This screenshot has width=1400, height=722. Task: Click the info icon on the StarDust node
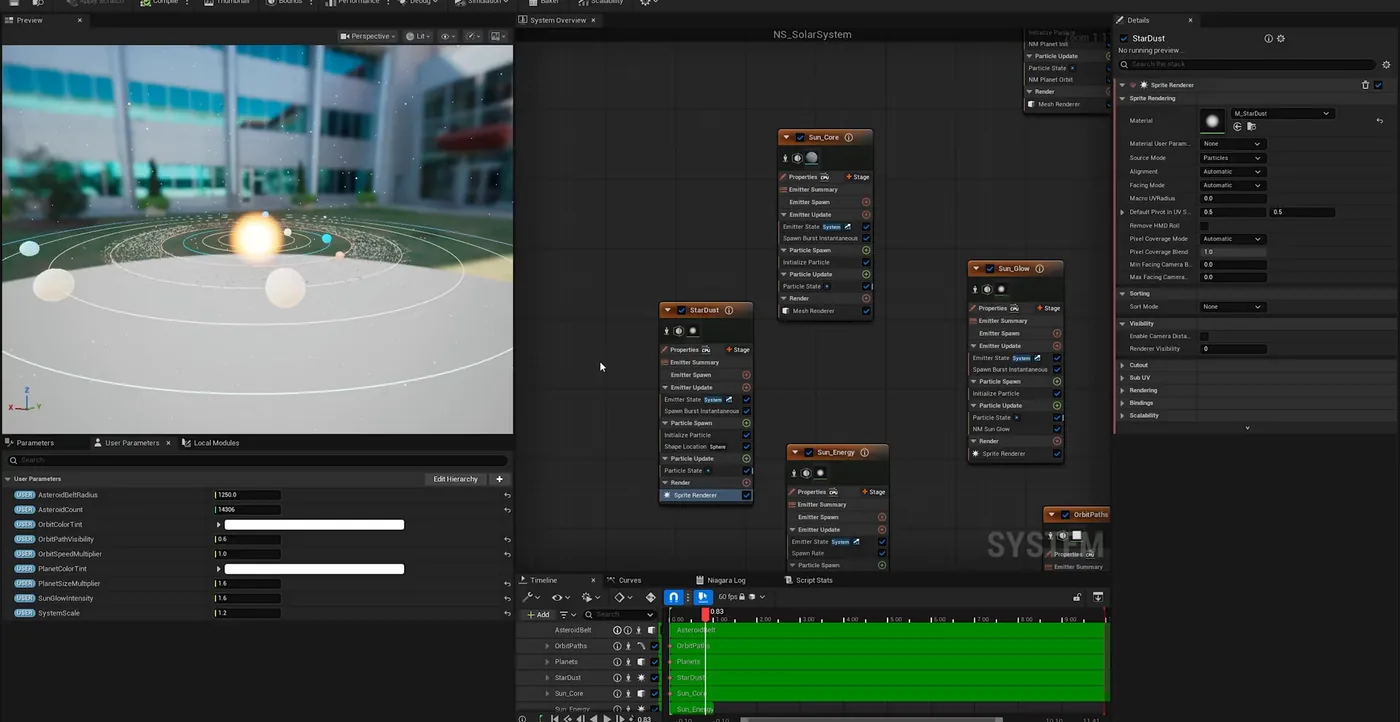point(728,310)
